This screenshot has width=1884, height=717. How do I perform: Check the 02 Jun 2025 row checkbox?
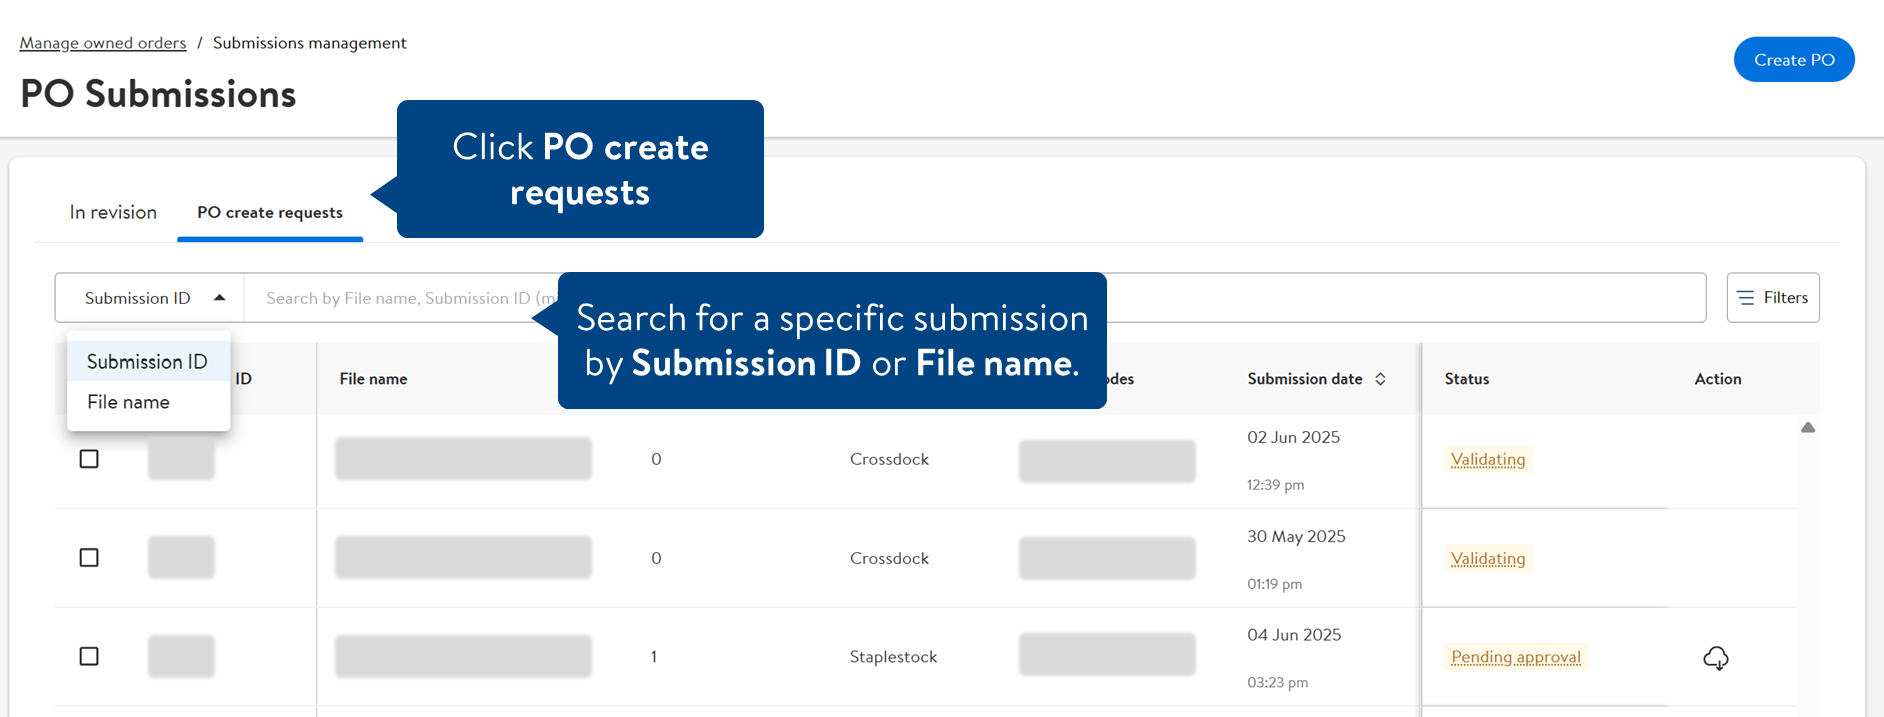click(89, 459)
